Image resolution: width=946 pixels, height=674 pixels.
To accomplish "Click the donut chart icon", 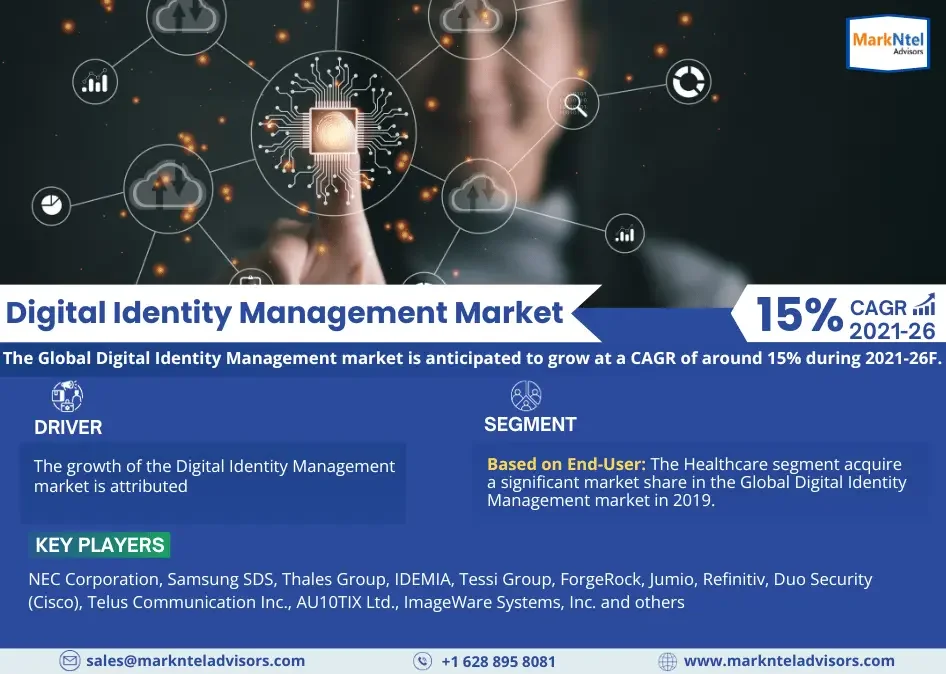I will pyautogui.click(x=688, y=83).
